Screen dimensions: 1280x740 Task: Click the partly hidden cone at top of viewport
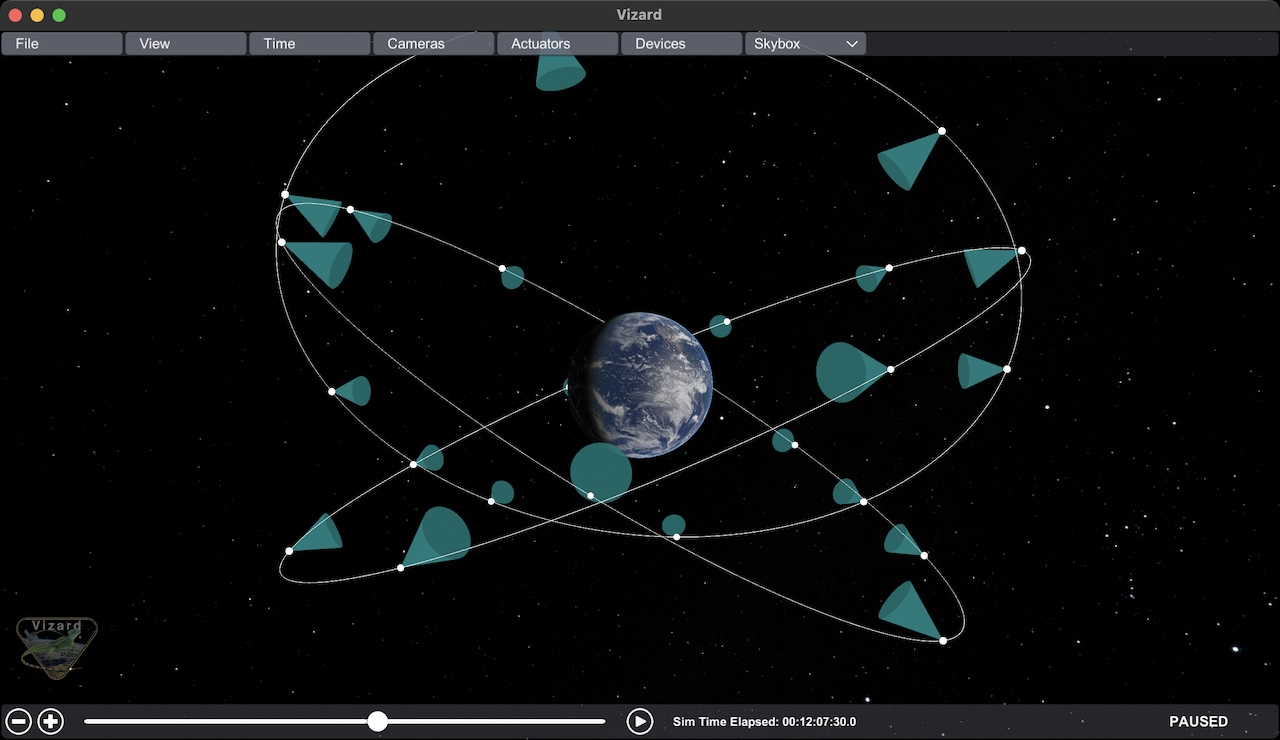[560, 72]
